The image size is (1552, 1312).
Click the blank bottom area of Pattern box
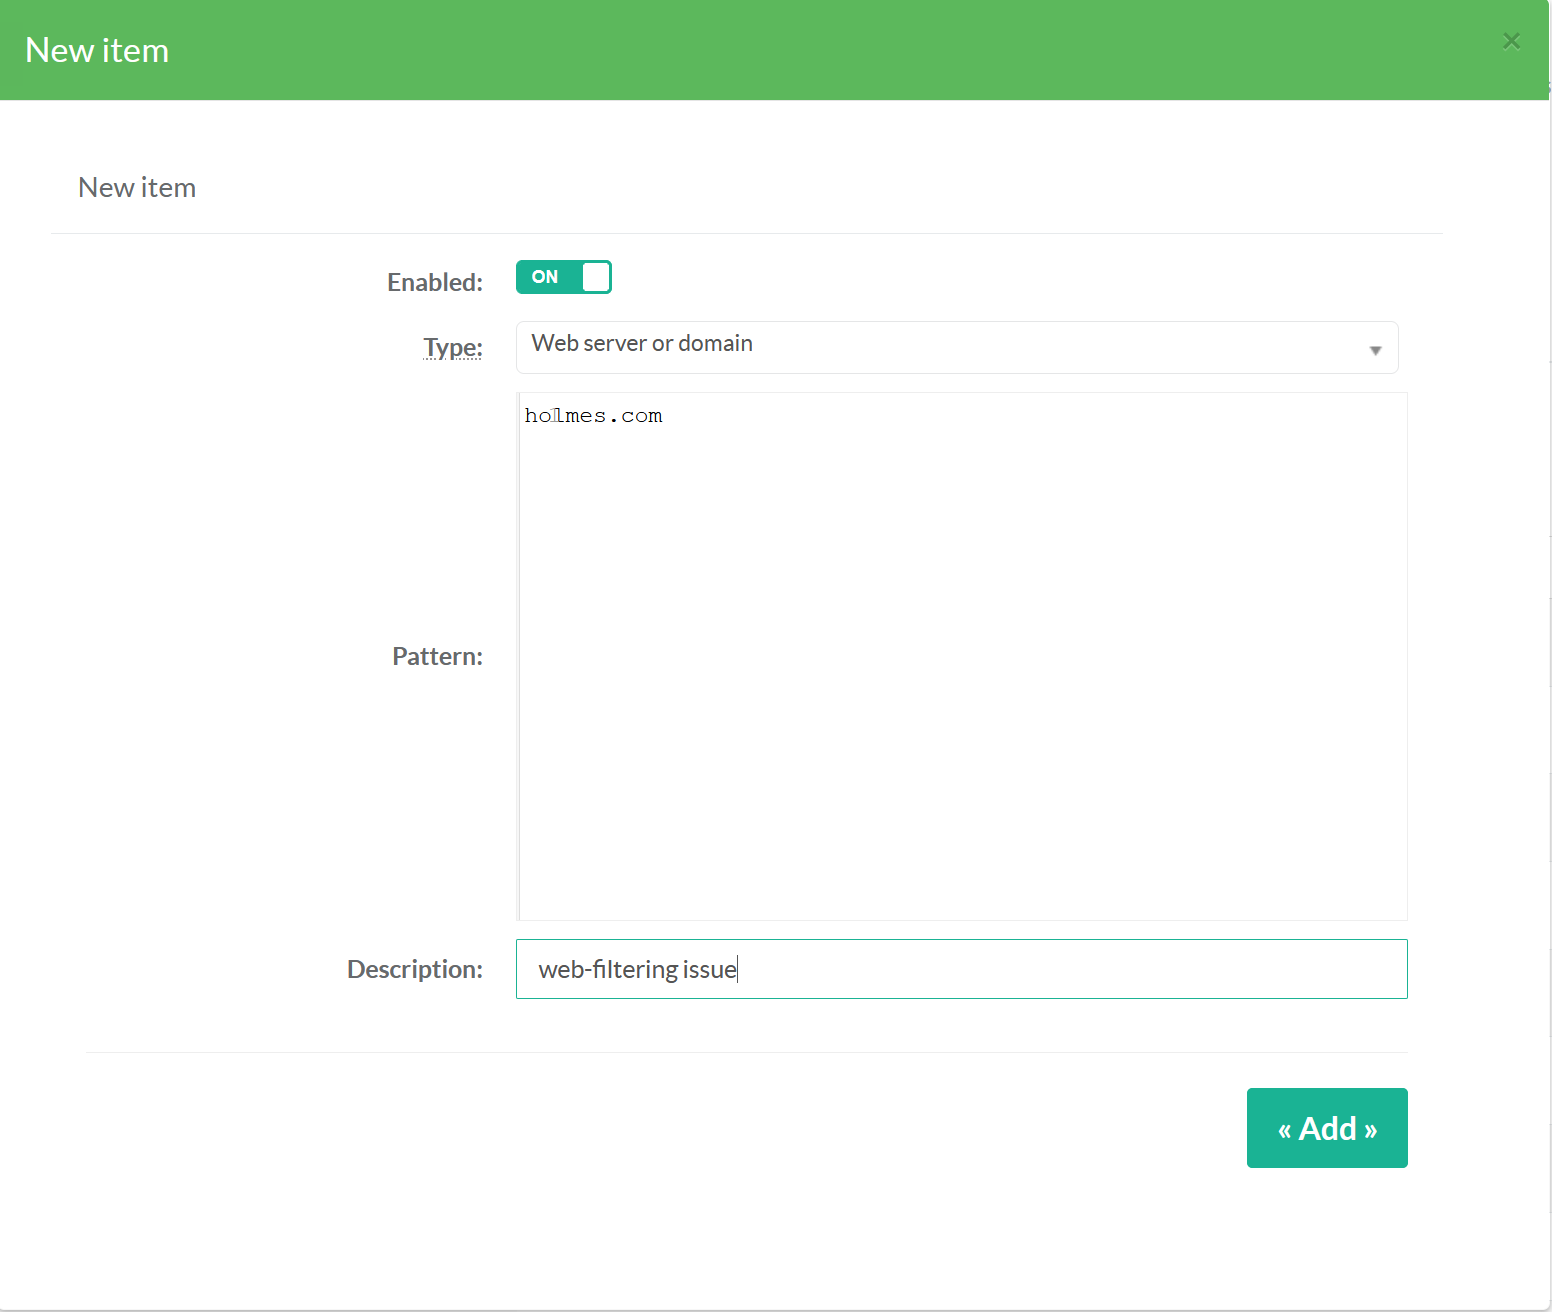pyautogui.click(x=962, y=860)
